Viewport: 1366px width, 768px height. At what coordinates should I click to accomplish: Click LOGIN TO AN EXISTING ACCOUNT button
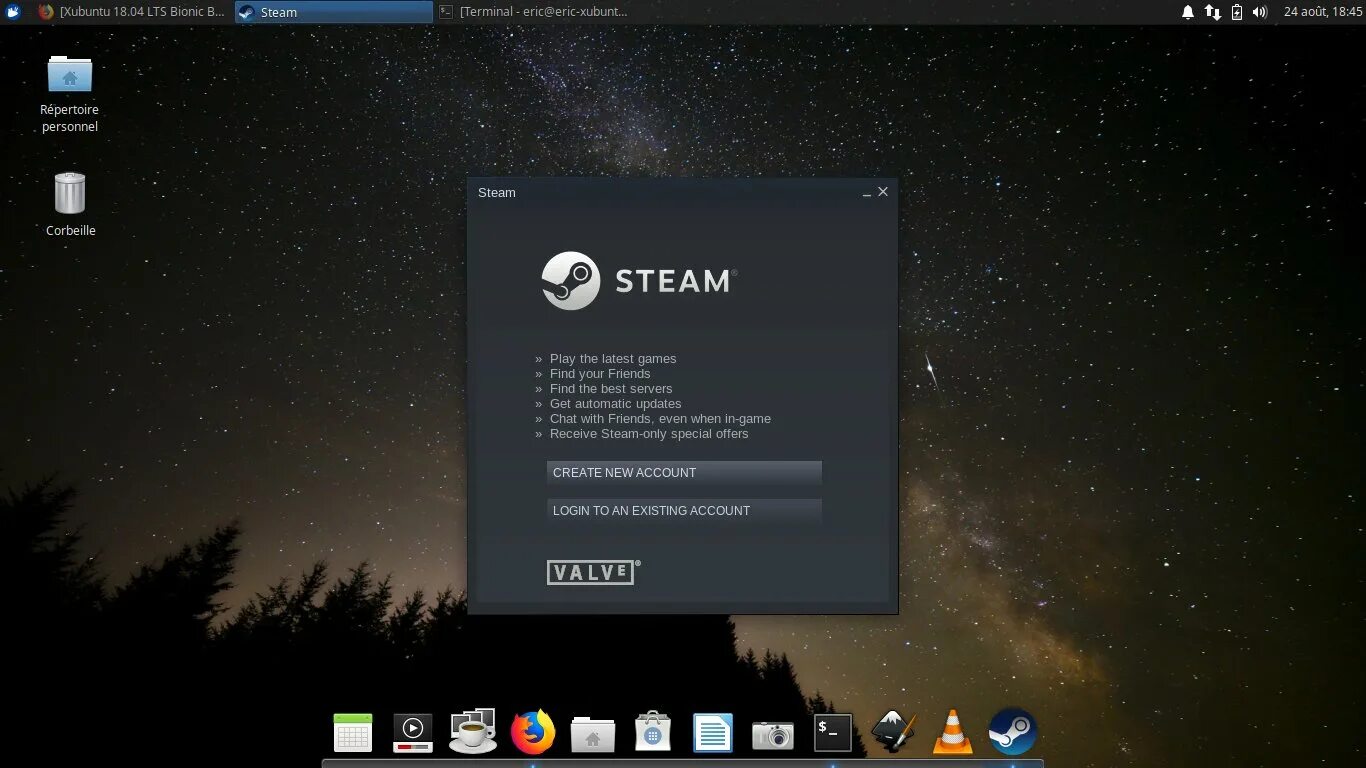click(x=684, y=511)
